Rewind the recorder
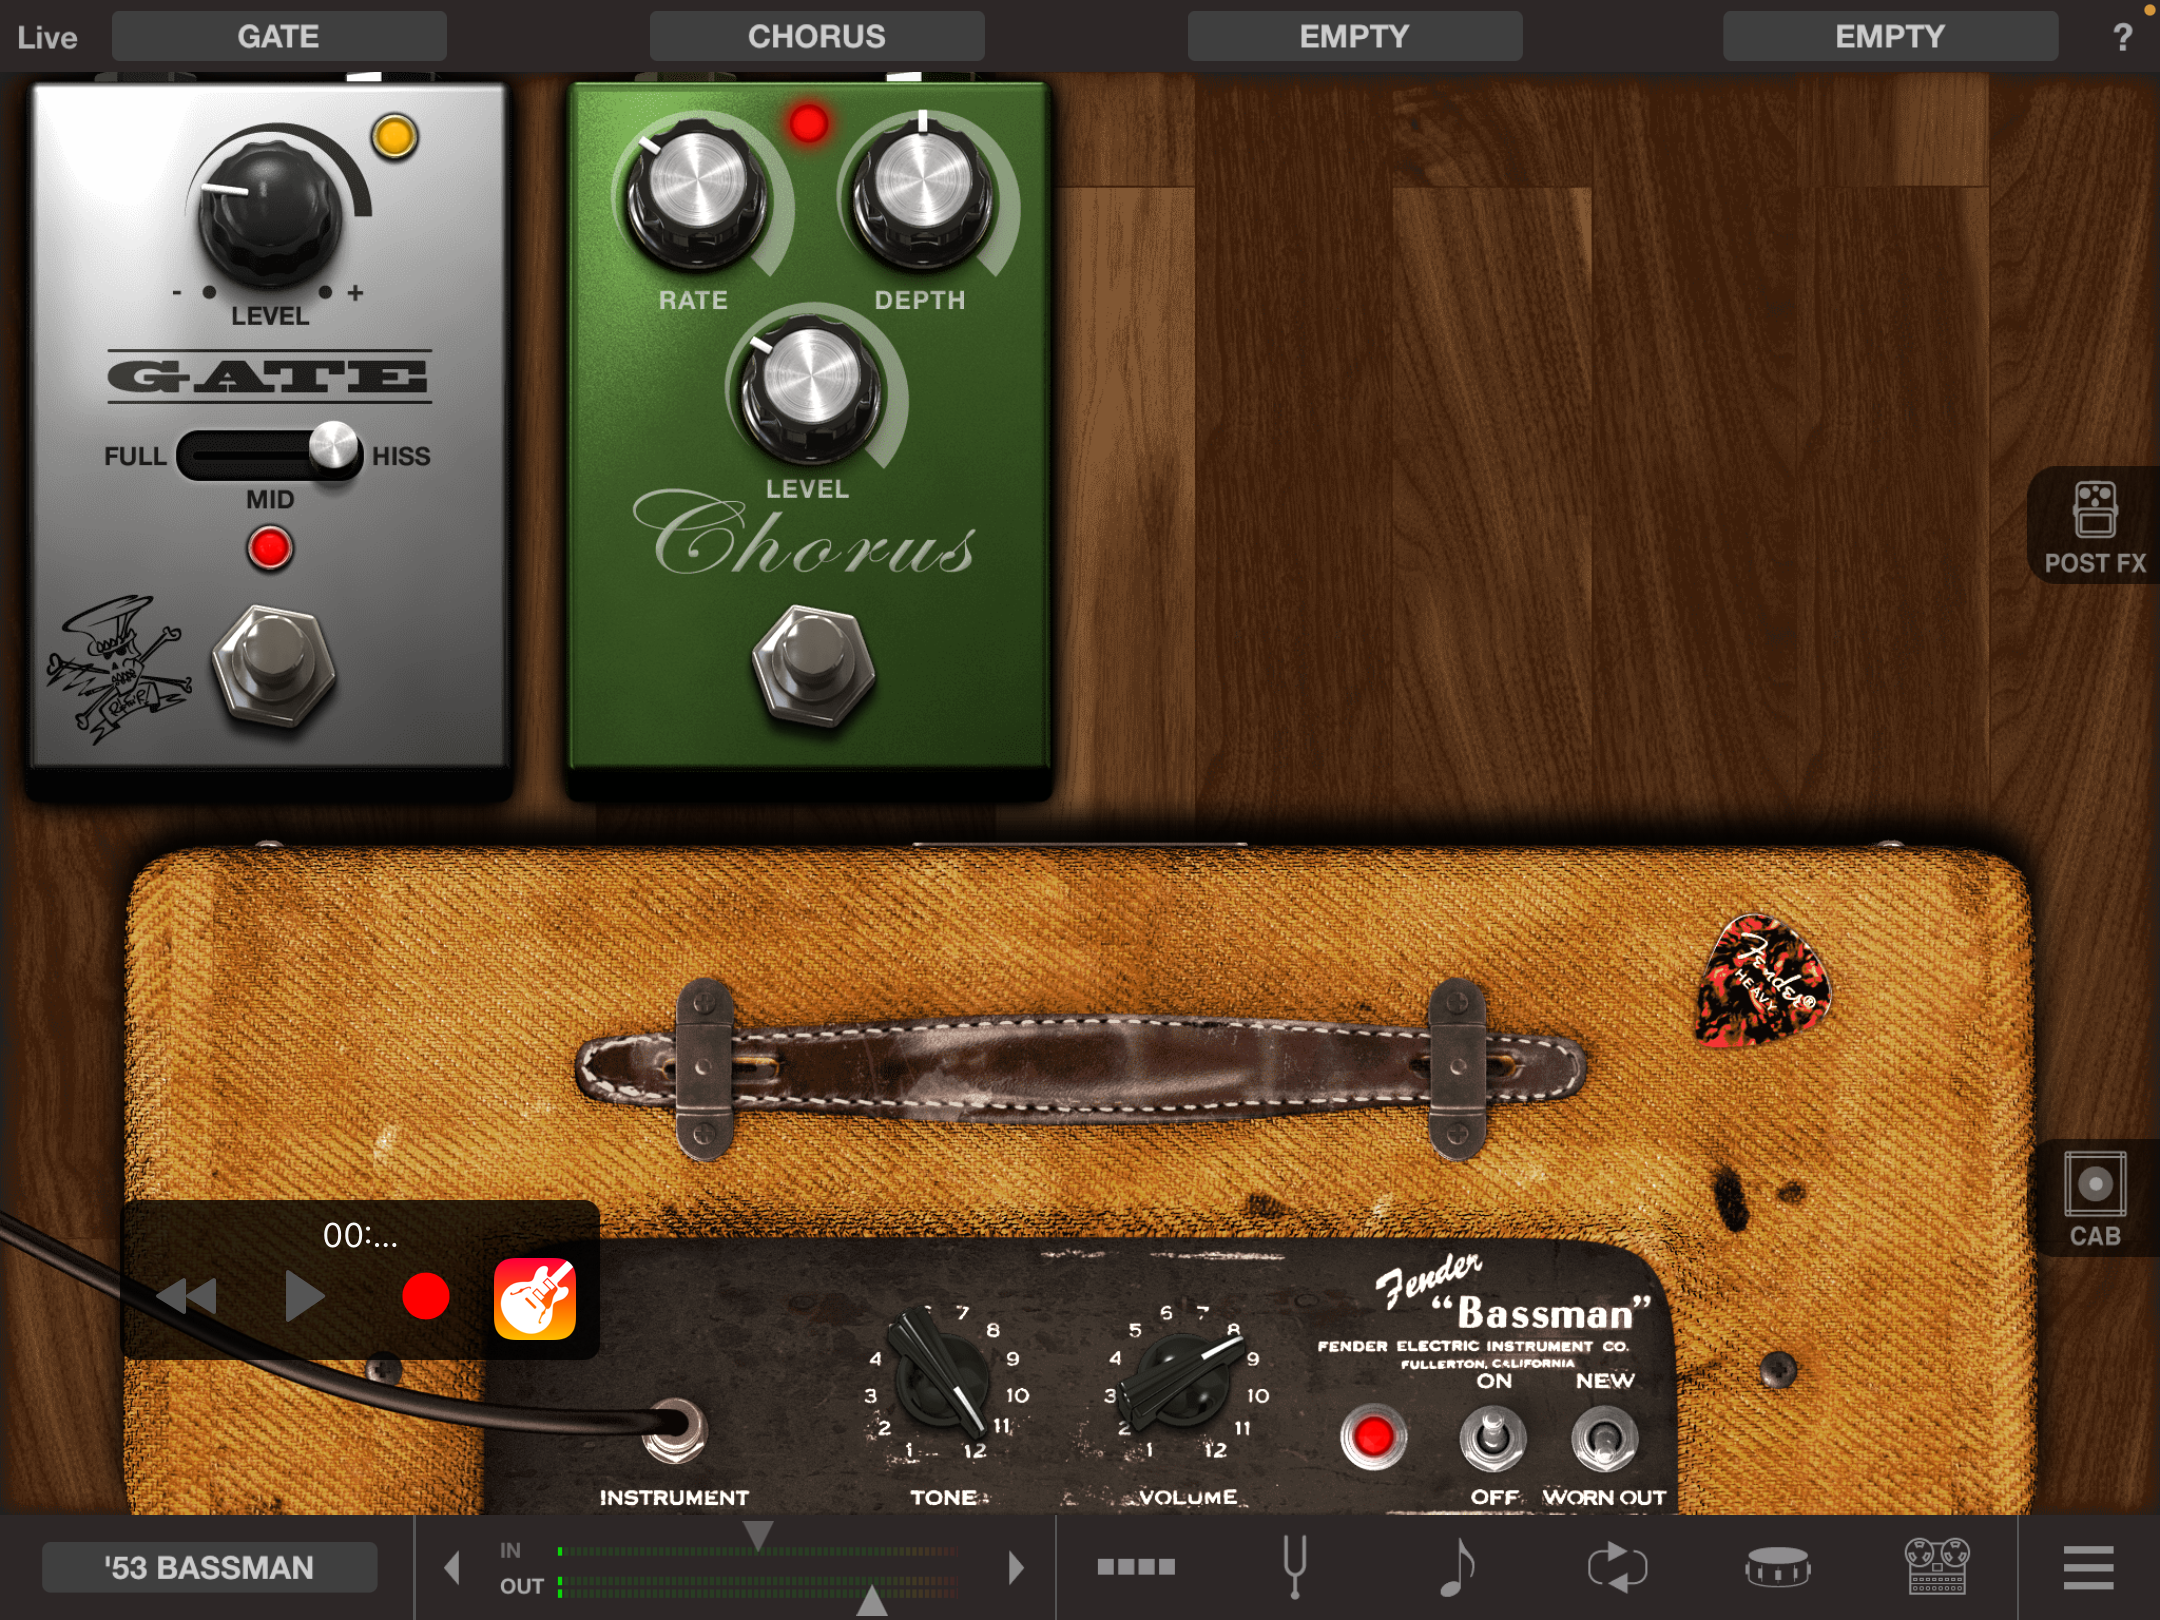The width and height of the screenshot is (2160, 1620). click(x=187, y=1297)
